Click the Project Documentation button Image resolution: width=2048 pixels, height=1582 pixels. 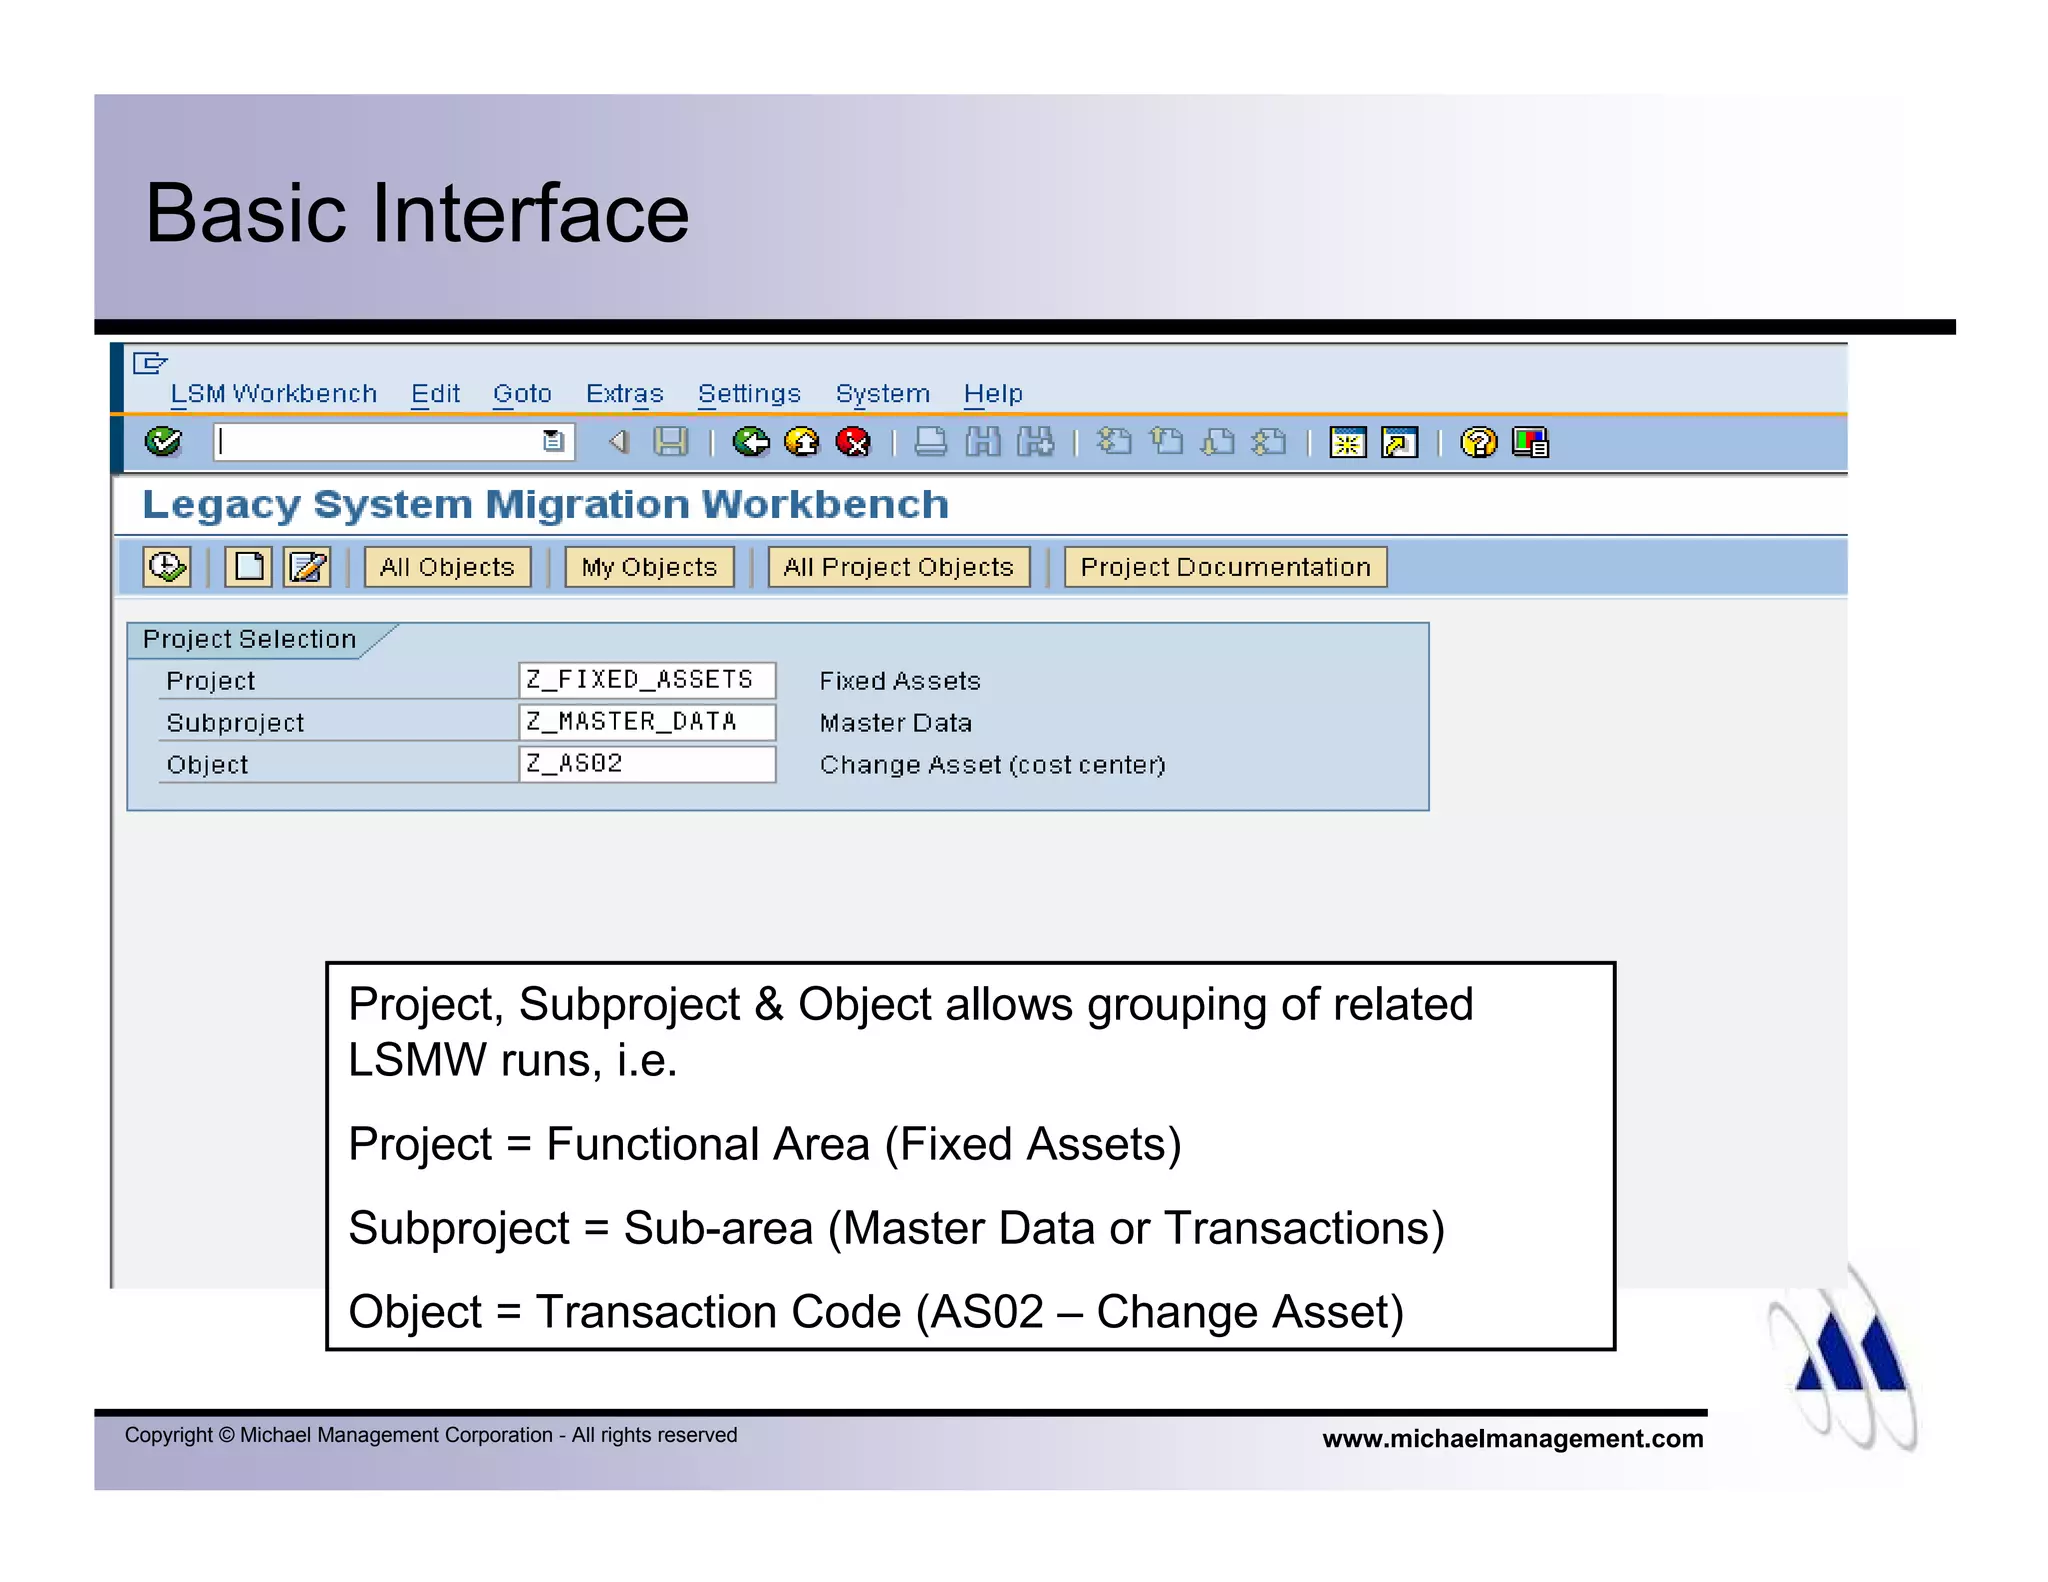pyautogui.click(x=1225, y=567)
